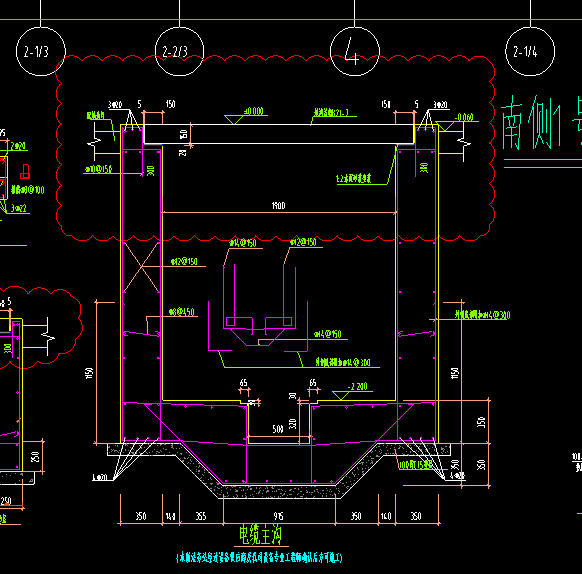The height and width of the screenshot is (574, 582).
Task: Pick the Φ8@450 tie rebar label
Action: 182,312
